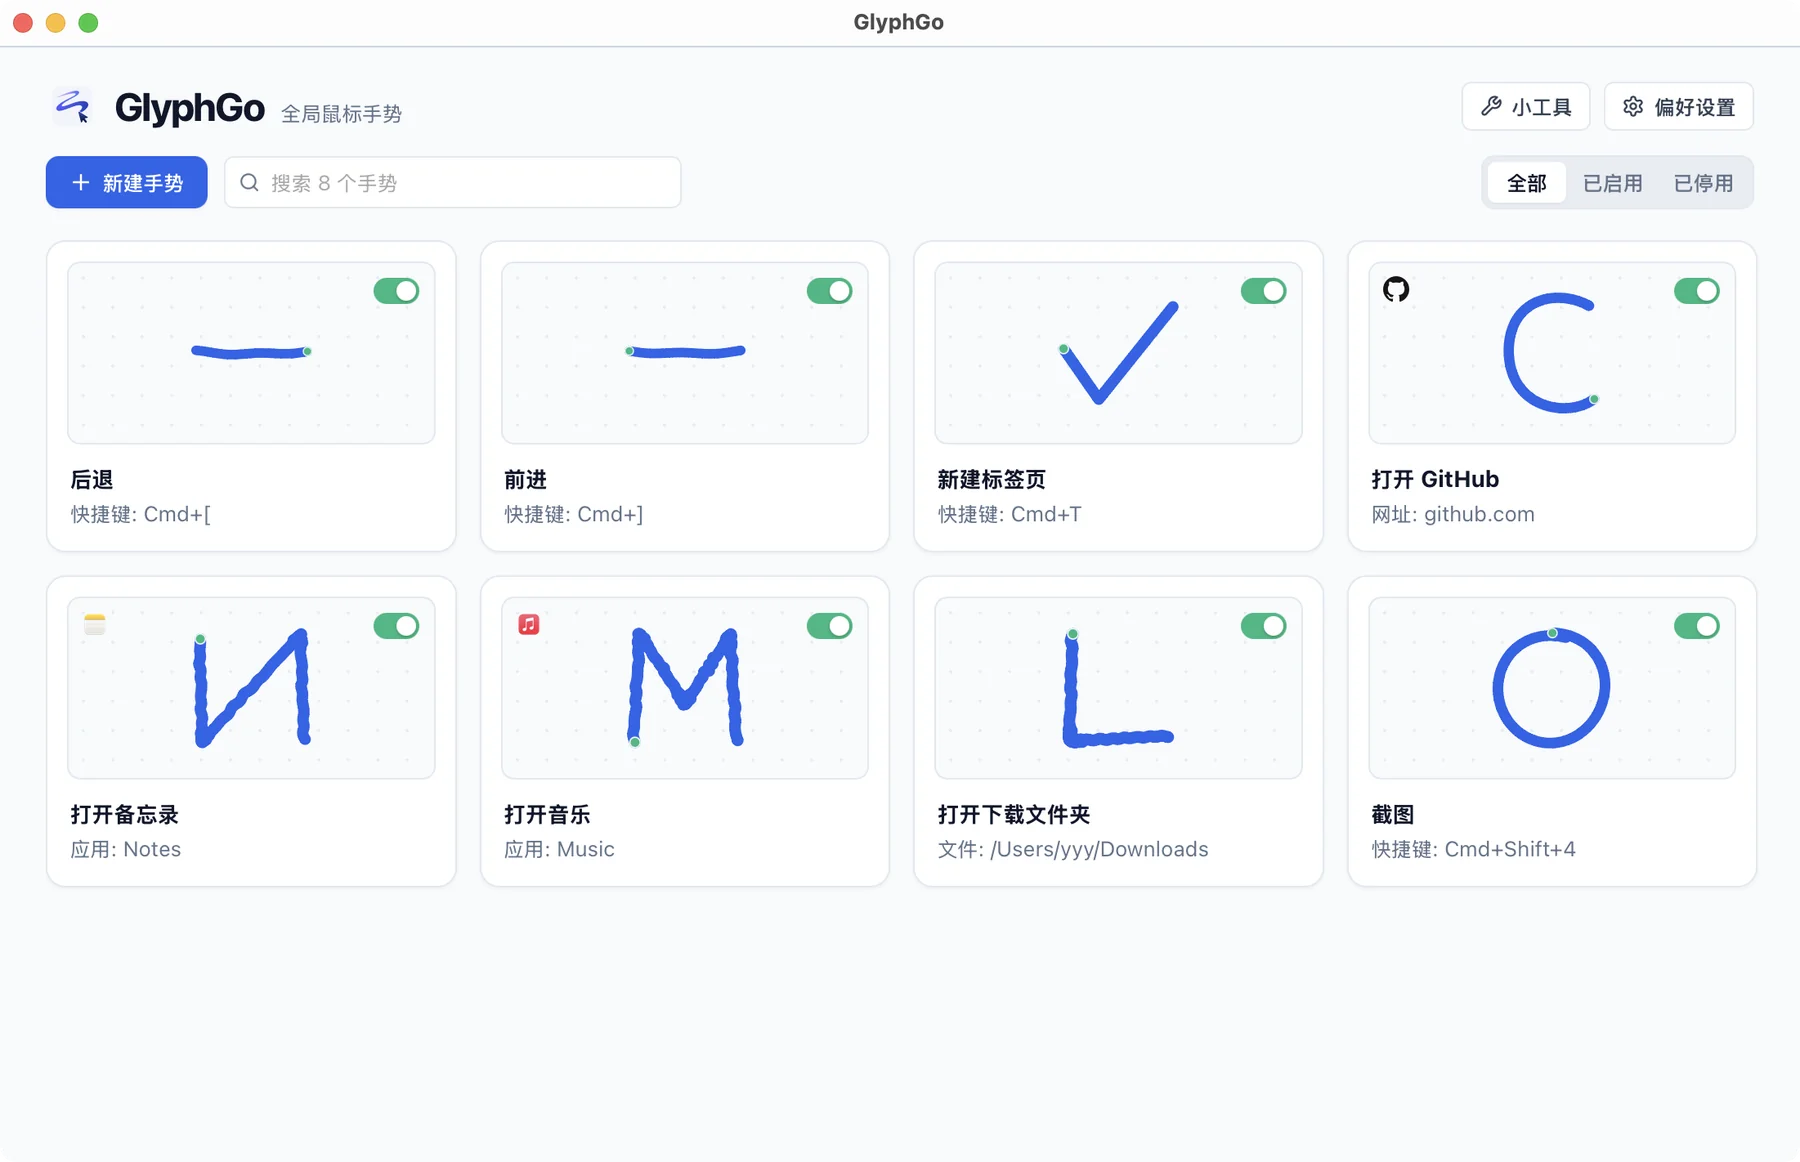The width and height of the screenshot is (1800, 1162).
Task: Select the 全部 filter tab
Action: pos(1526,183)
